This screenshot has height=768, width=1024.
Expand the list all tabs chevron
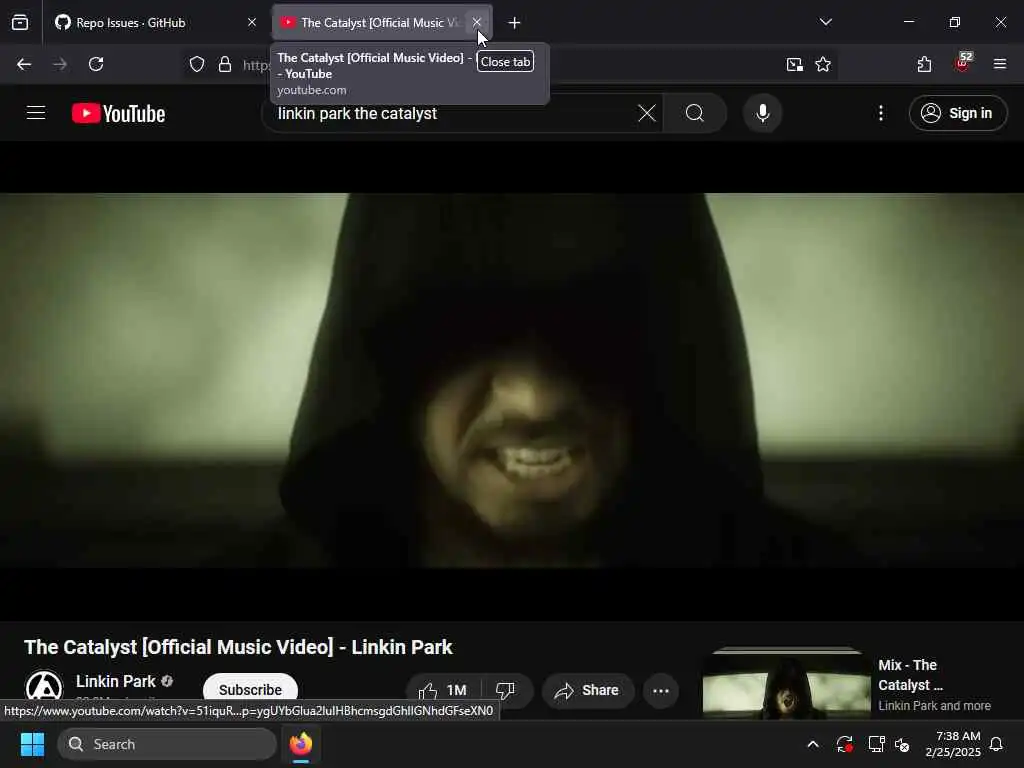coord(825,22)
